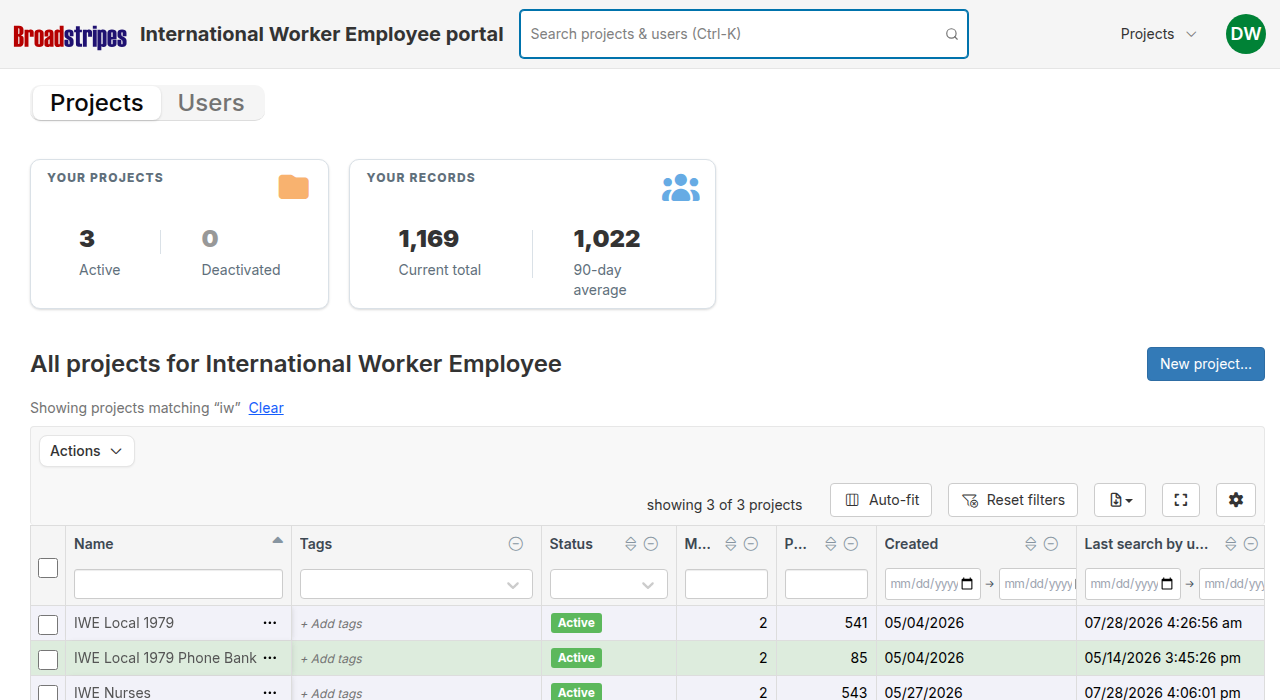1280x700 pixels.
Task: Click the 541 value in the table
Action: coord(856,623)
